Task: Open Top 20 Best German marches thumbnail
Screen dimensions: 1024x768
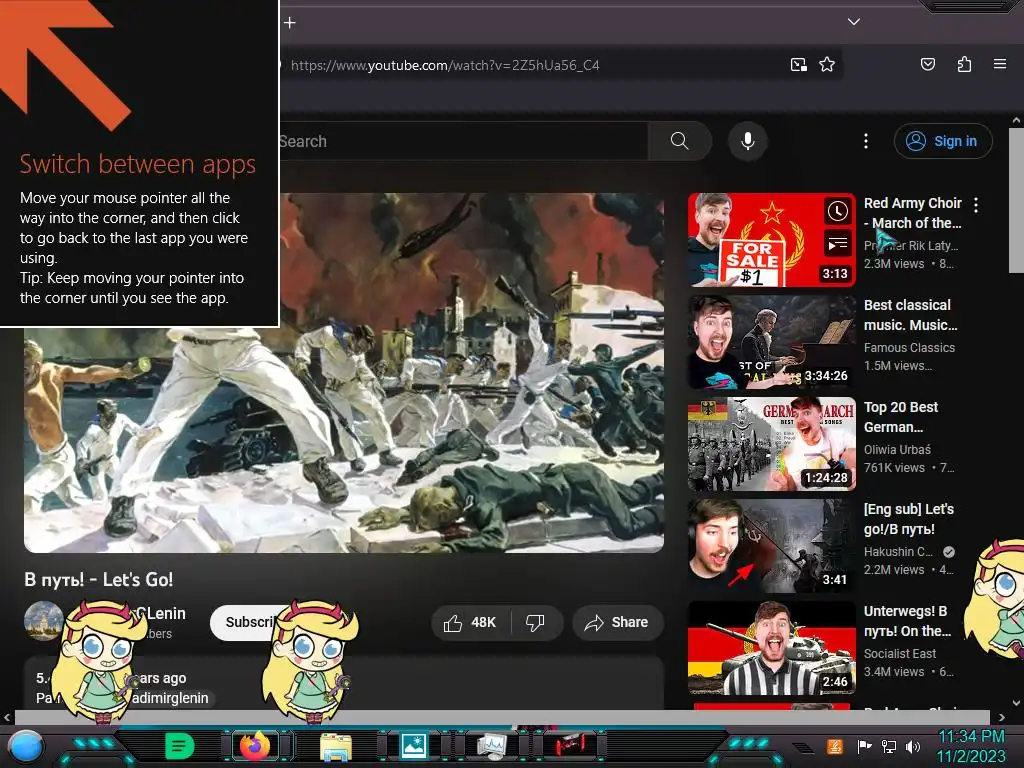Action: (771, 444)
